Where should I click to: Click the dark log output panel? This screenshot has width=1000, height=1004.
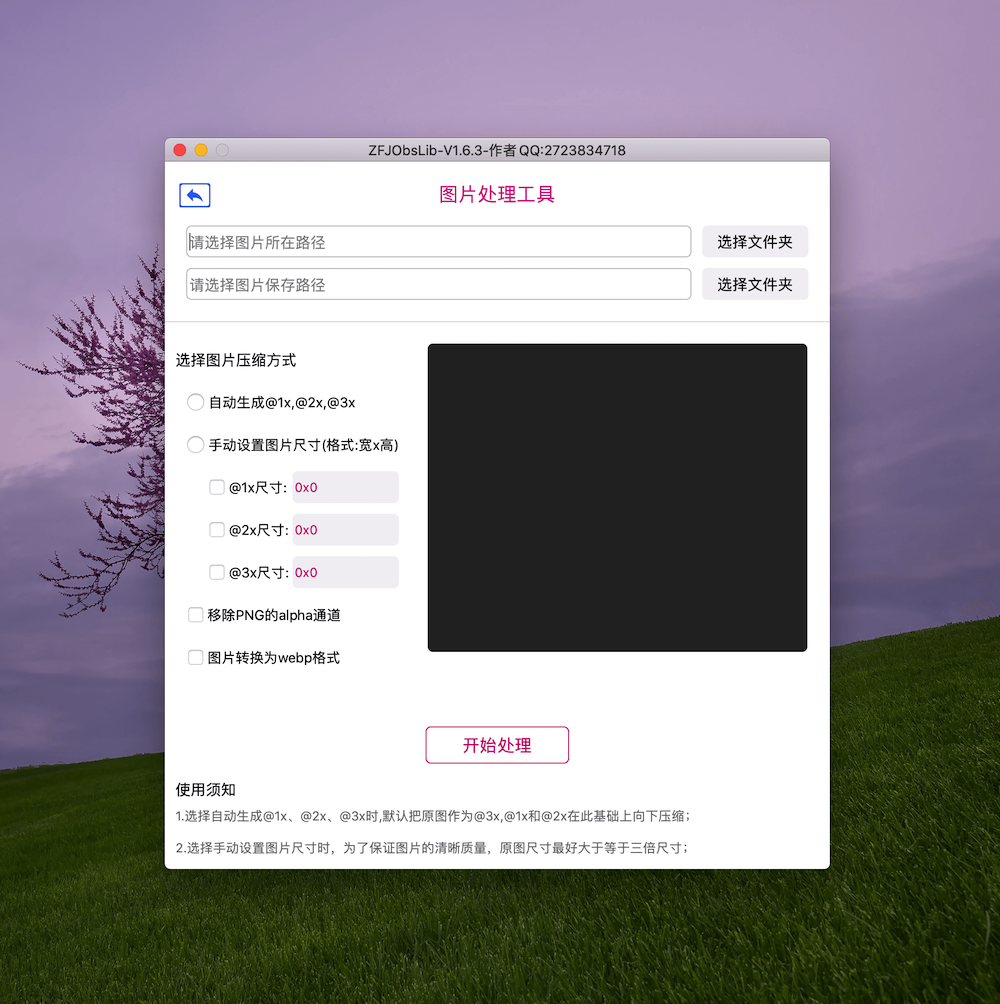coord(617,498)
